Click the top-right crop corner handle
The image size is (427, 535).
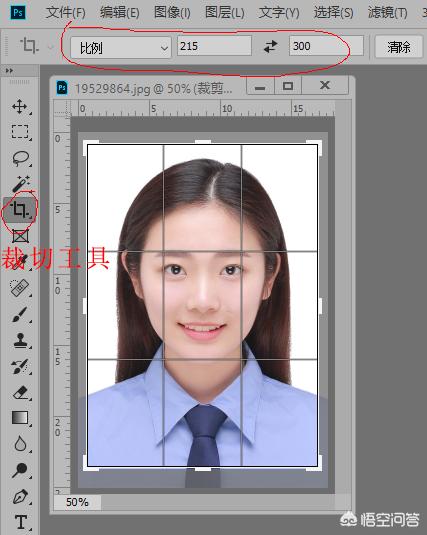click(317, 145)
